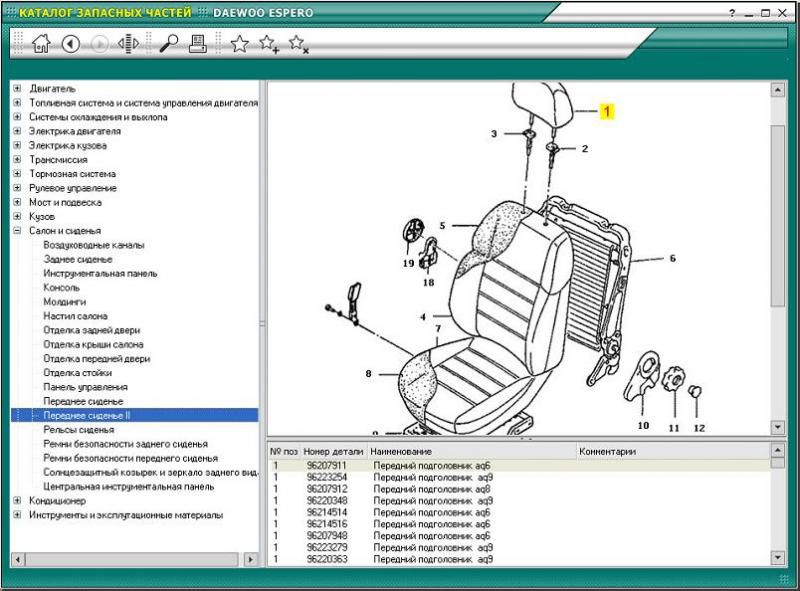Viewport: 800px width, 591px height.
Task: Open favorites with the plain star icon
Action: coord(239,43)
